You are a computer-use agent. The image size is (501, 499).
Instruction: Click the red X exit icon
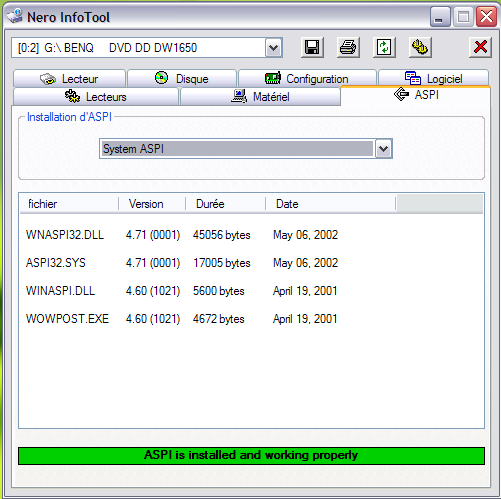480,47
